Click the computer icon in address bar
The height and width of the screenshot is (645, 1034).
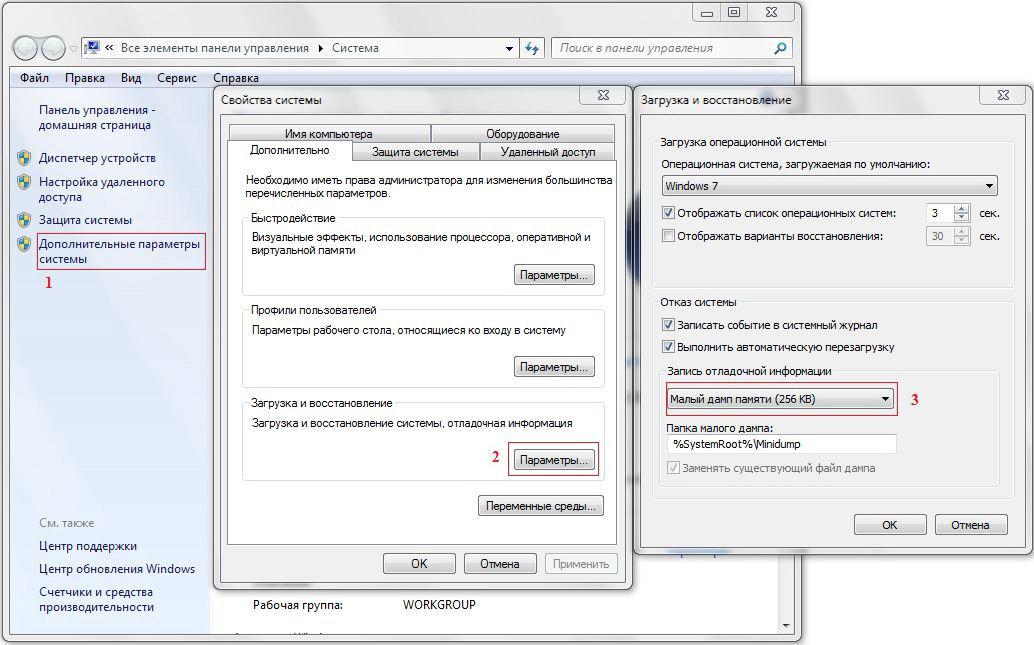pos(93,48)
